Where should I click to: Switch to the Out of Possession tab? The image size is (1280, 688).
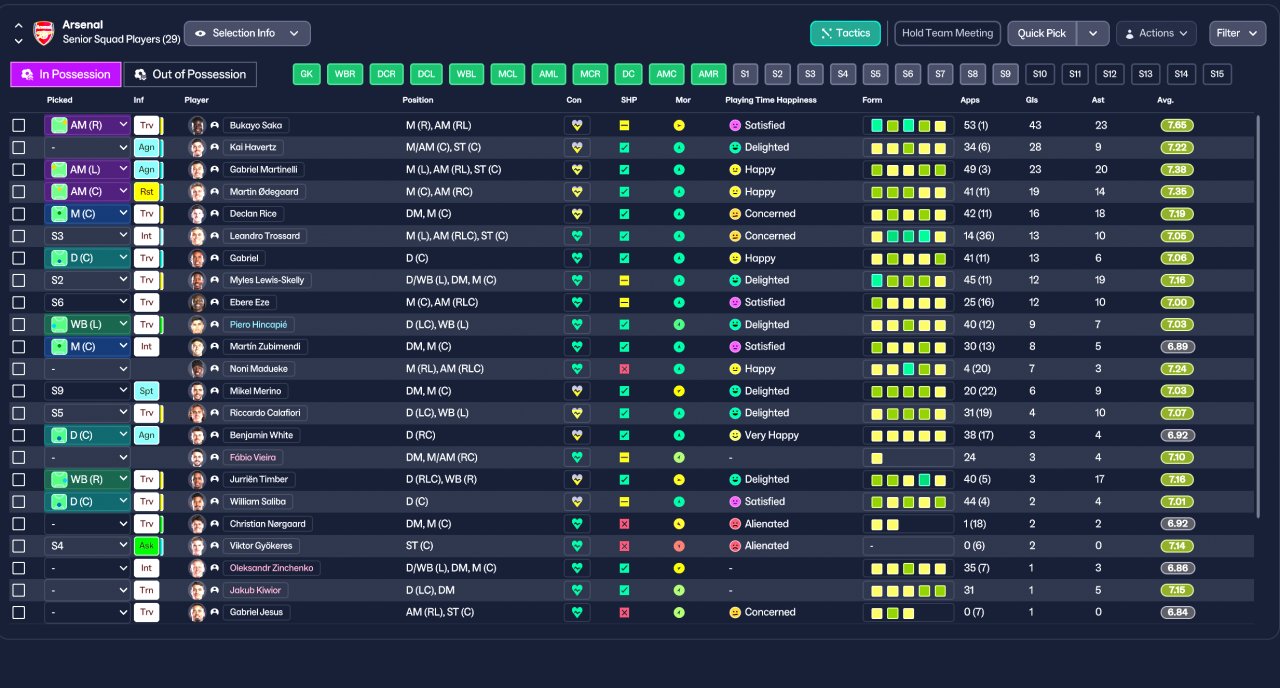click(190, 74)
